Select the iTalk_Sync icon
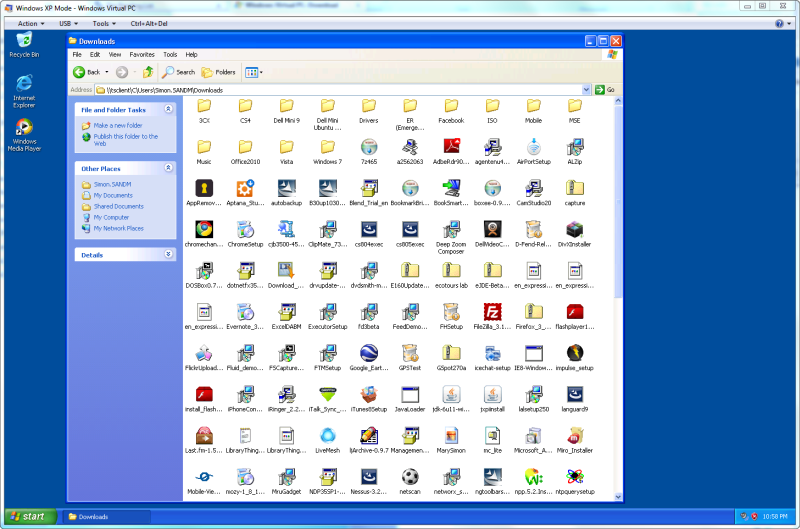This screenshot has width=800, height=529. coord(327,394)
